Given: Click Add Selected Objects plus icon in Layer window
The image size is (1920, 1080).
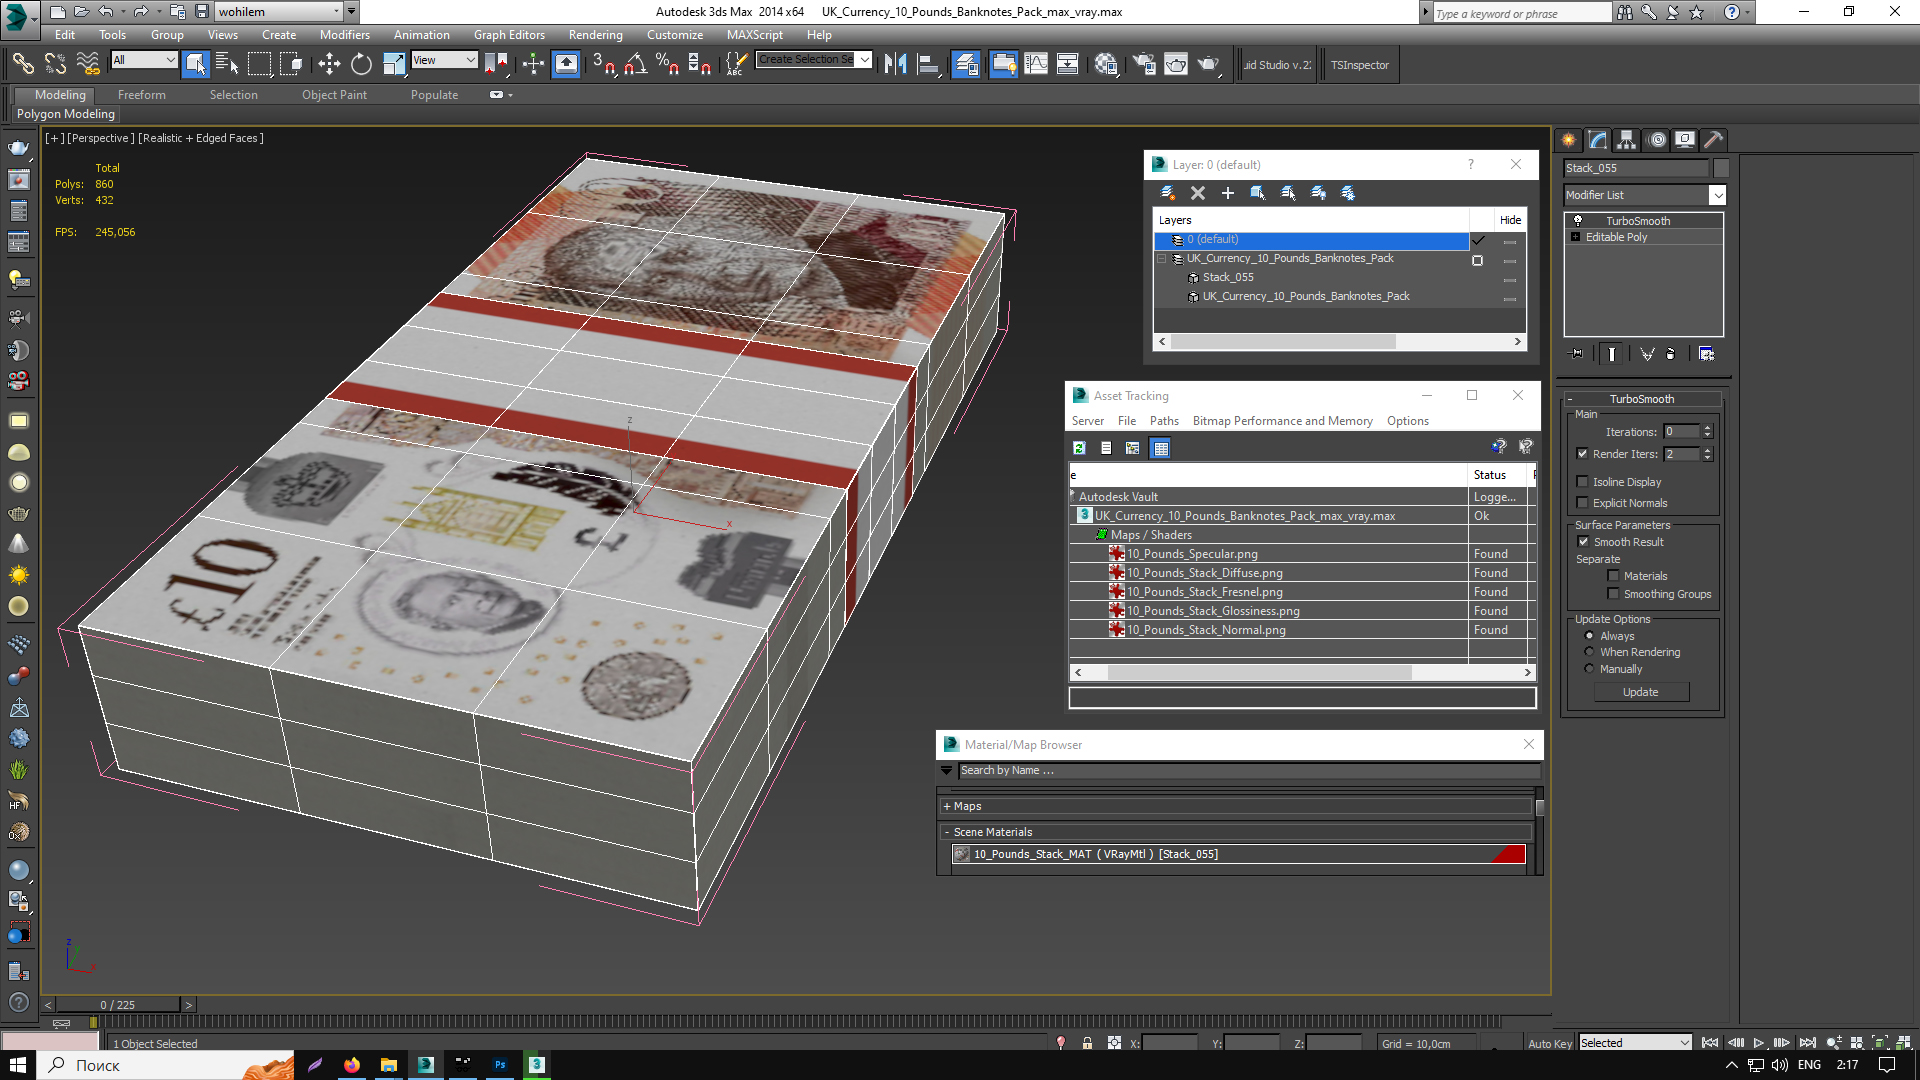Looking at the screenshot, I should tap(1228, 193).
